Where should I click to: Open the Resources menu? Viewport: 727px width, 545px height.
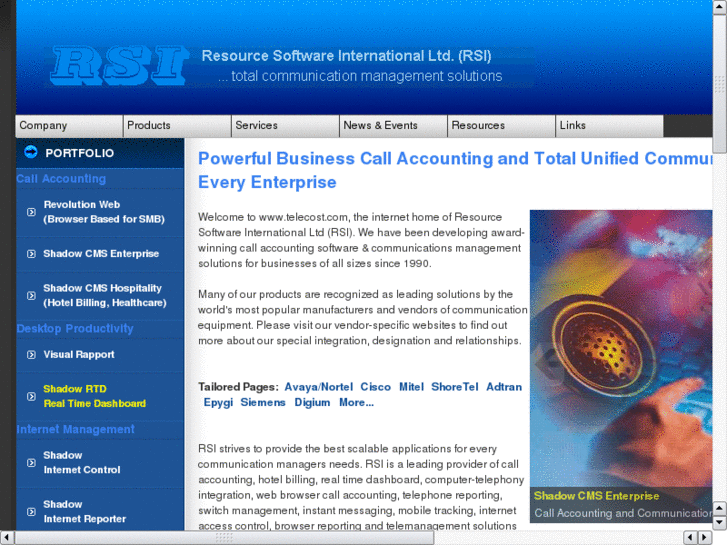coord(501,126)
